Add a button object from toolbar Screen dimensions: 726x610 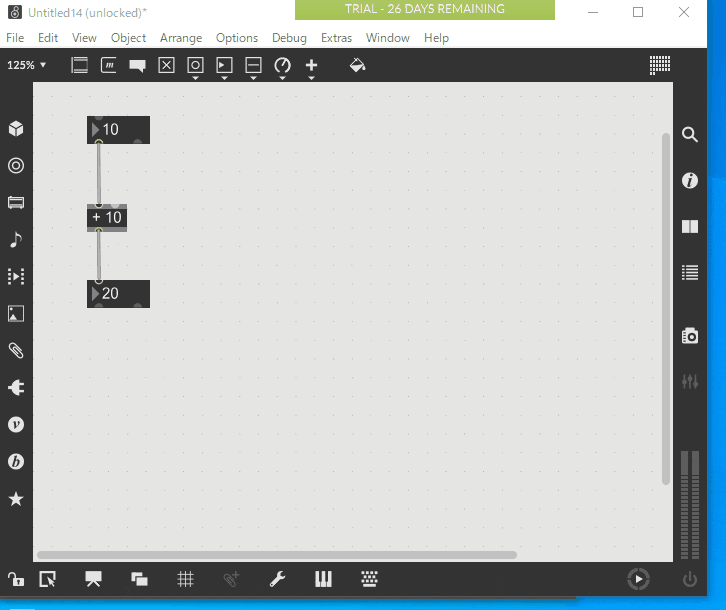click(x=195, y=65)
